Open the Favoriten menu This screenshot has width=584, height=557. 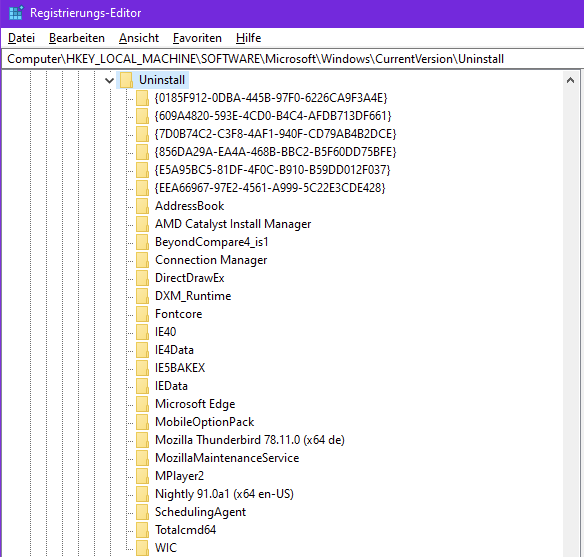pos(197,38)
